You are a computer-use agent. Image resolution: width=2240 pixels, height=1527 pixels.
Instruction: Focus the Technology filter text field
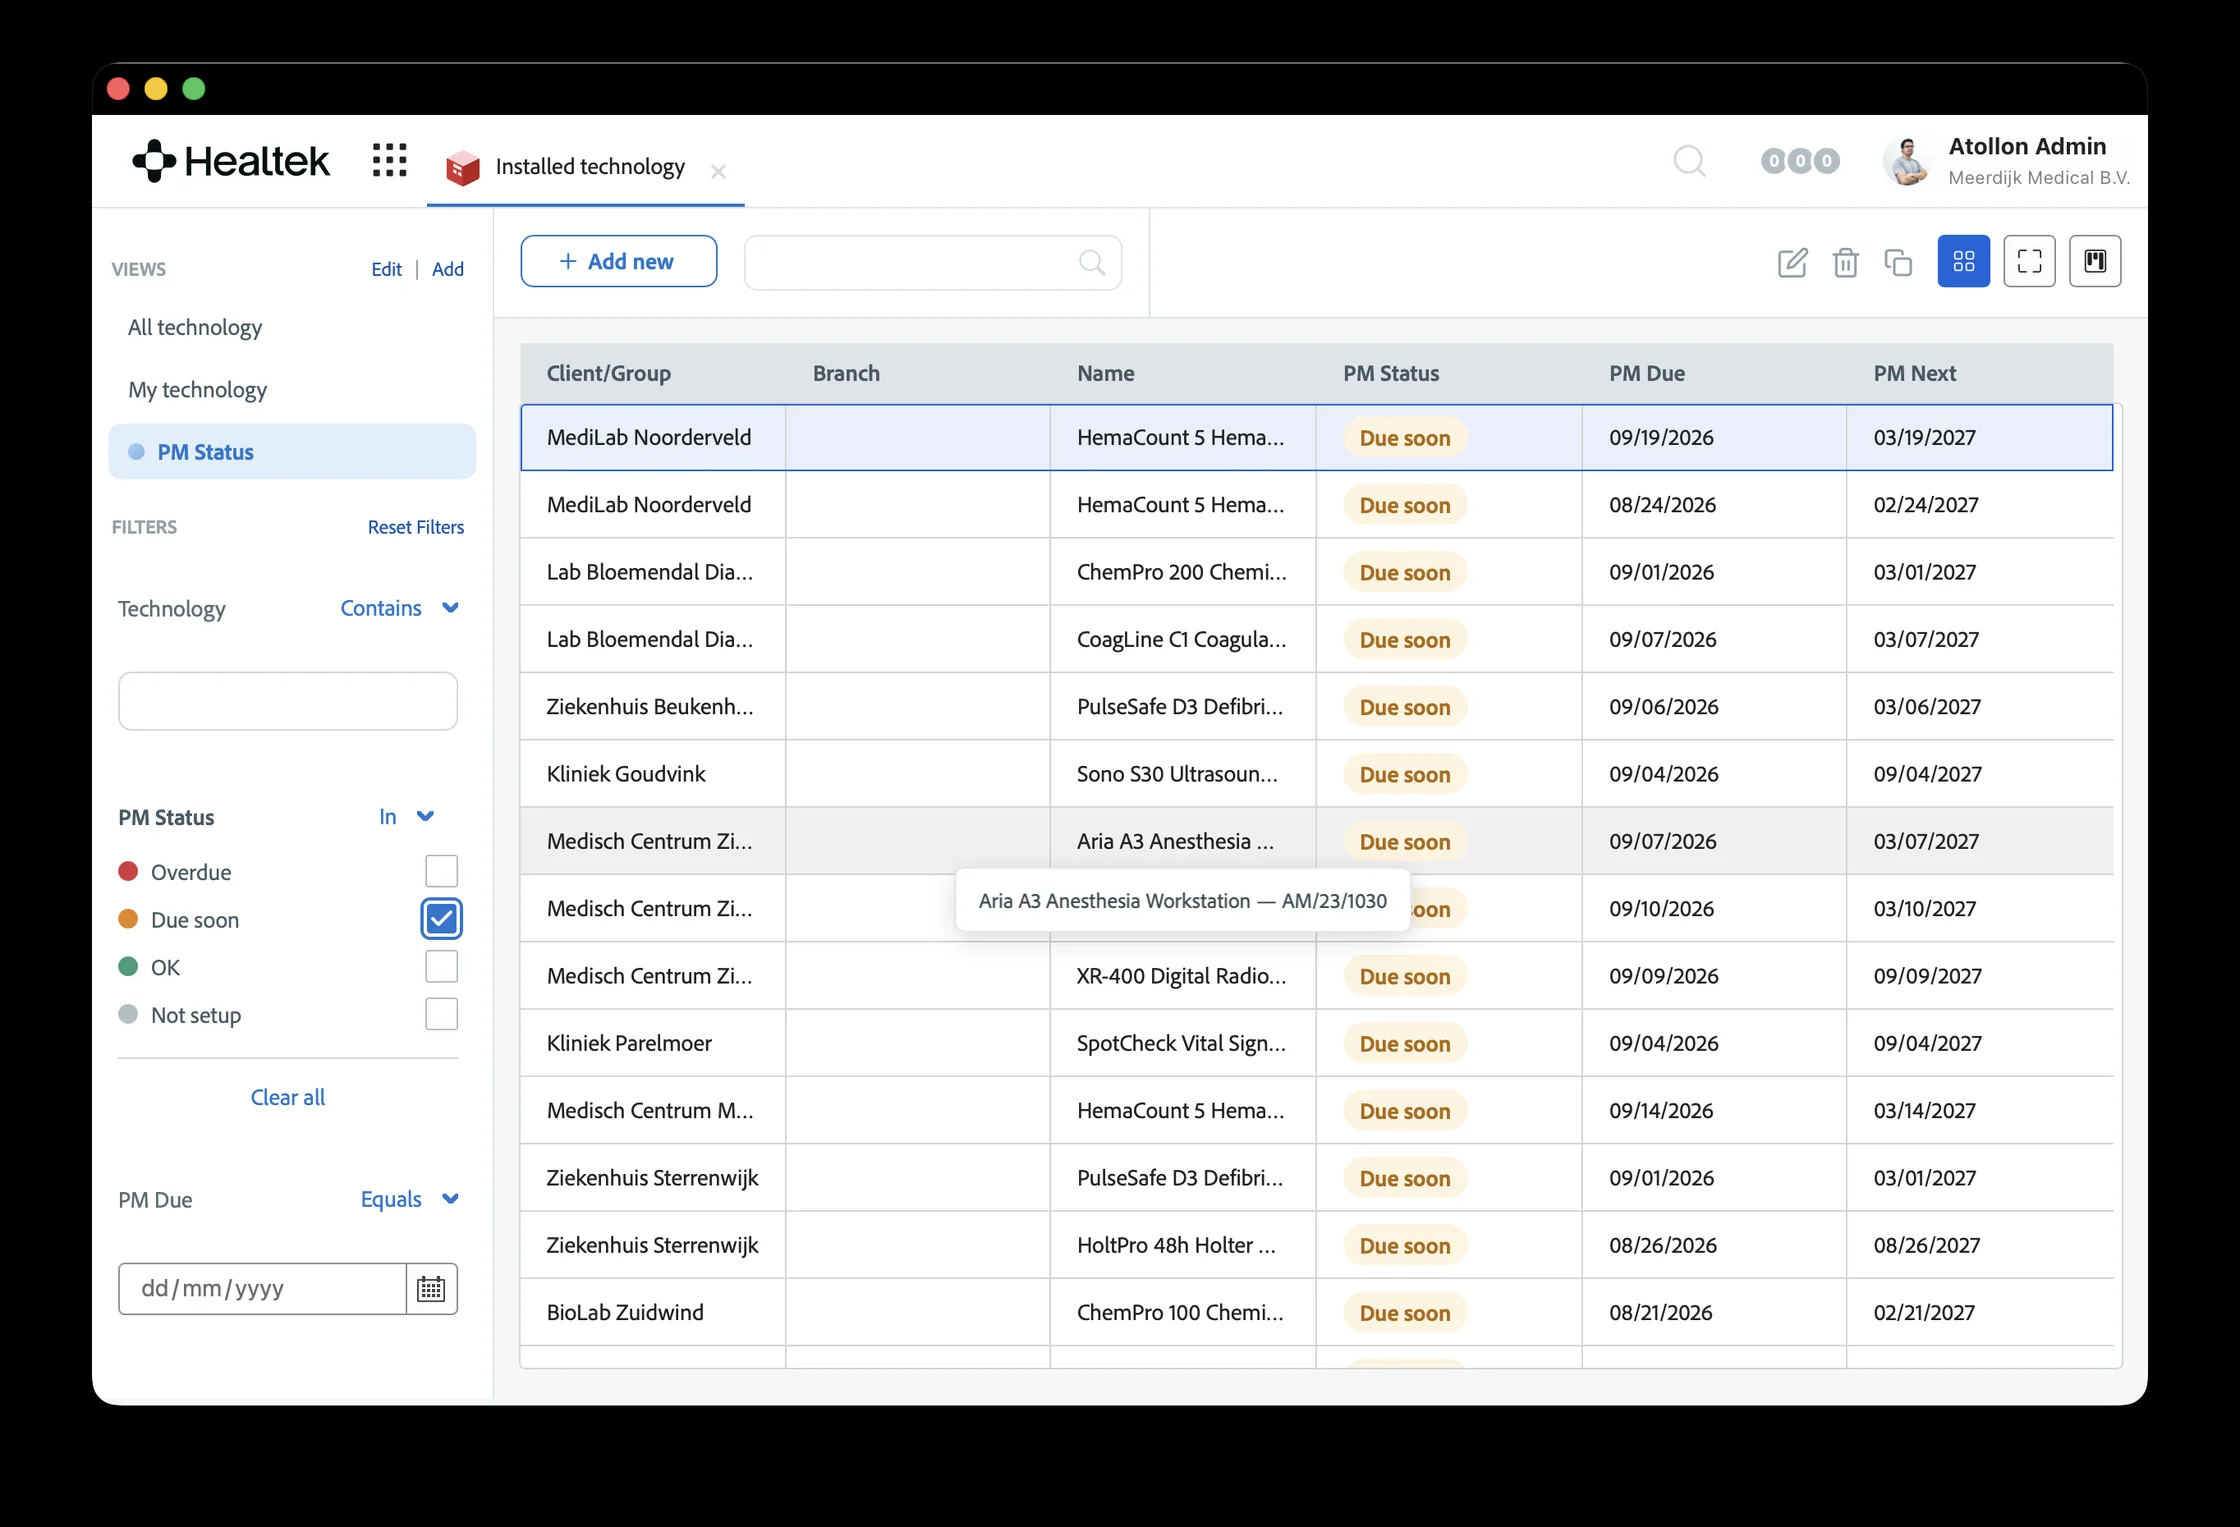(x=288, y=700)
